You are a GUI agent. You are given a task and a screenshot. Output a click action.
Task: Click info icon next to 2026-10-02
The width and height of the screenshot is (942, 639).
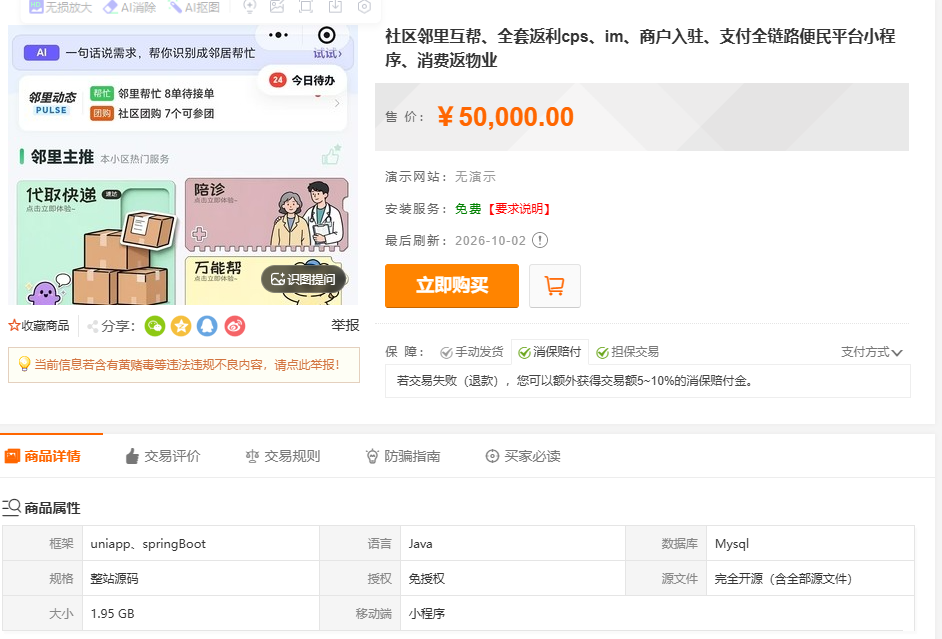[x=540, y=240]
